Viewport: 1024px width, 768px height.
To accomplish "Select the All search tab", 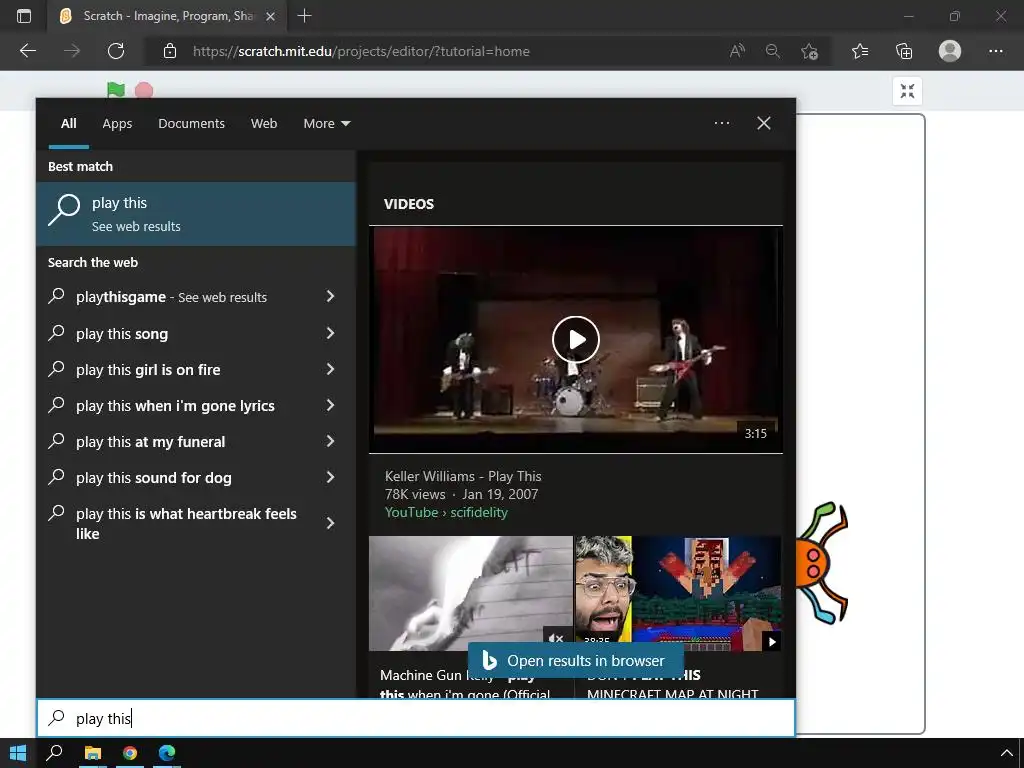I will [x=69, y=123].
